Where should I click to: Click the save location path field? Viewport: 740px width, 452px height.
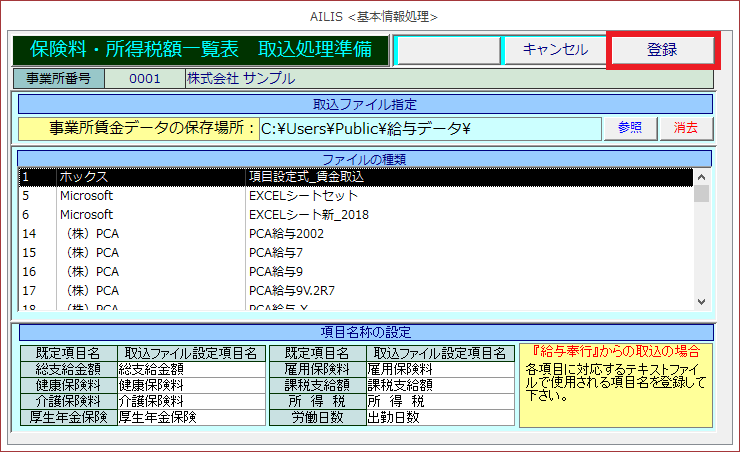428,128
